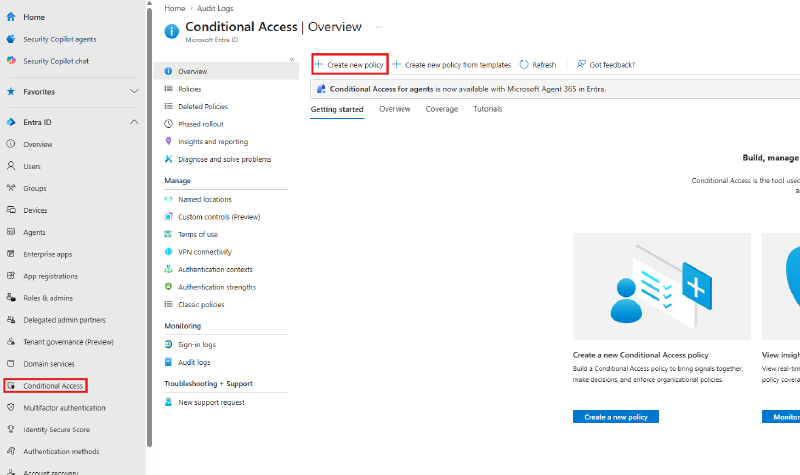Click the Insights and reporting bulb icon
The height and width of the screenshot is (475, 800).
coord(168,141)
